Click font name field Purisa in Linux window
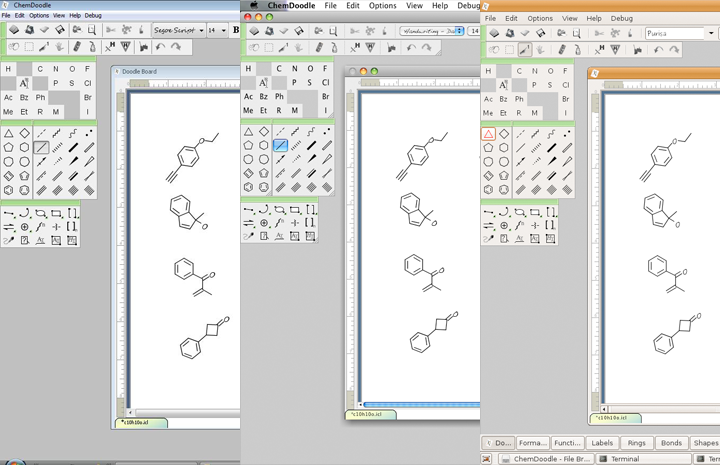720x465 pixels. pos(675,34)
